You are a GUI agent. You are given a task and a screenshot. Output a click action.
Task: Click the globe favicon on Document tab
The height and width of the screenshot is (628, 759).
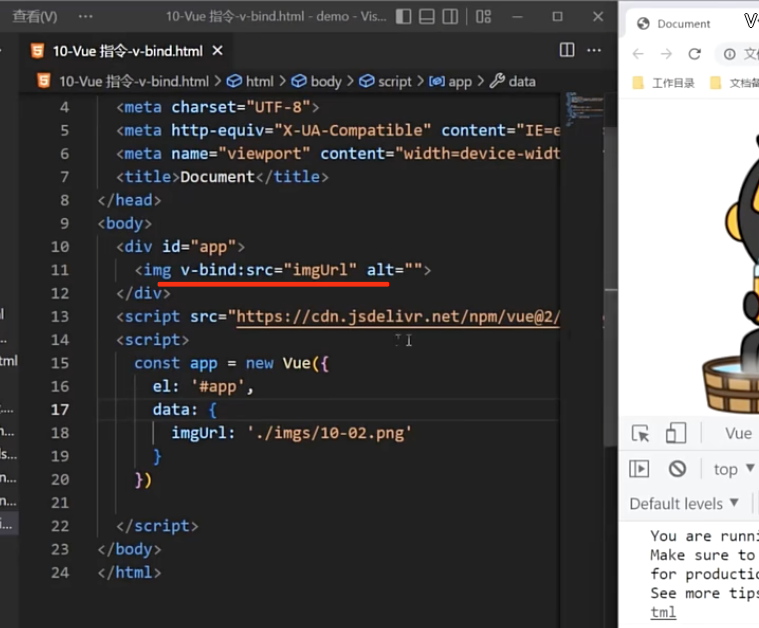pos(643,24)
